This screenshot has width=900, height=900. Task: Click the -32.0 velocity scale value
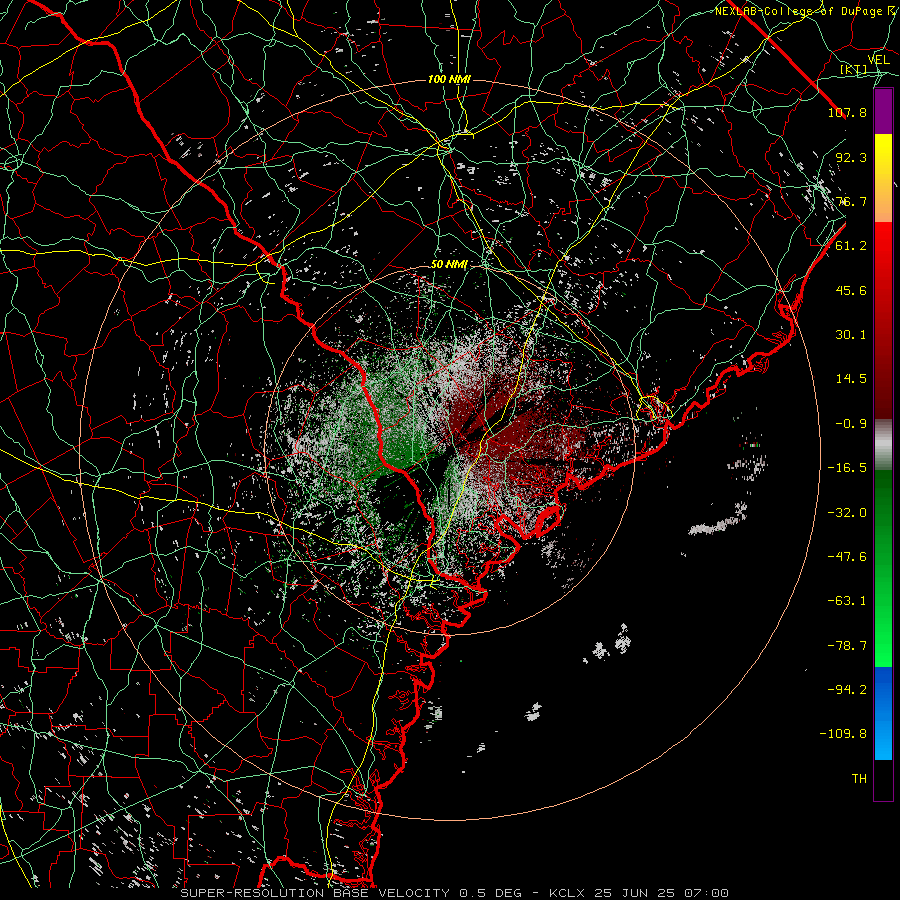(847, 513)
